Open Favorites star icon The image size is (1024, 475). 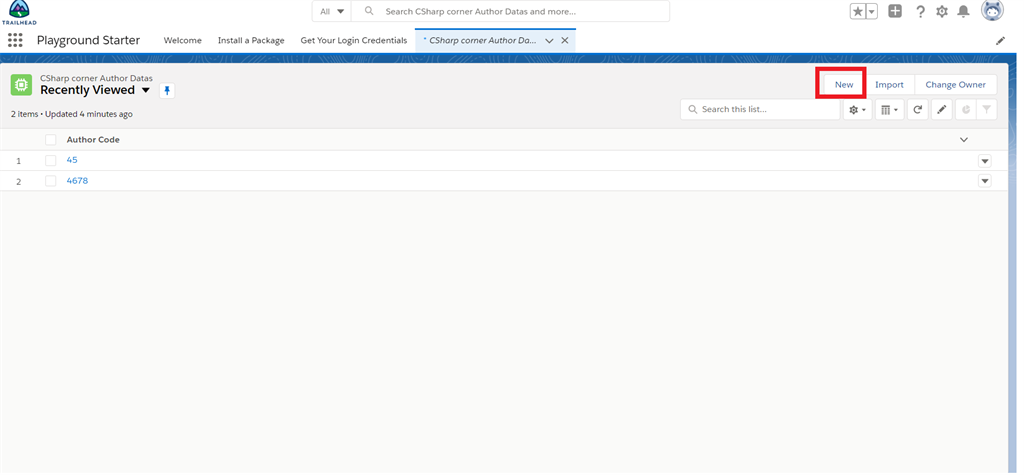tap(857, 11)
